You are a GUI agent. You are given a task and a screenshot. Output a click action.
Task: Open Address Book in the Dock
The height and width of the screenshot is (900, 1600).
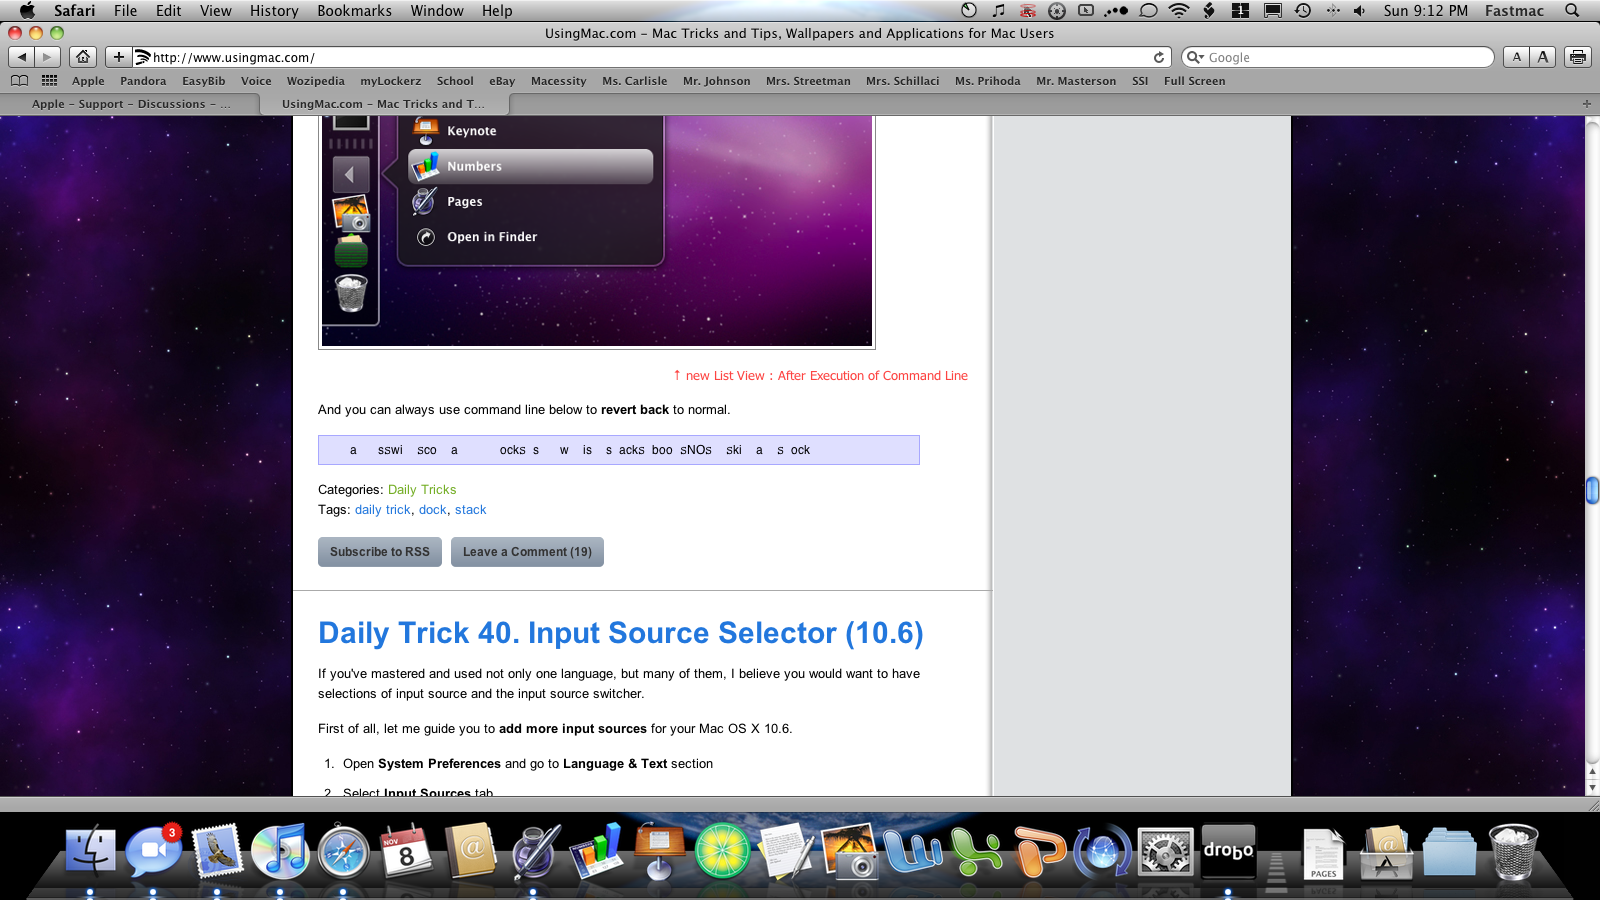coord(469,852)
